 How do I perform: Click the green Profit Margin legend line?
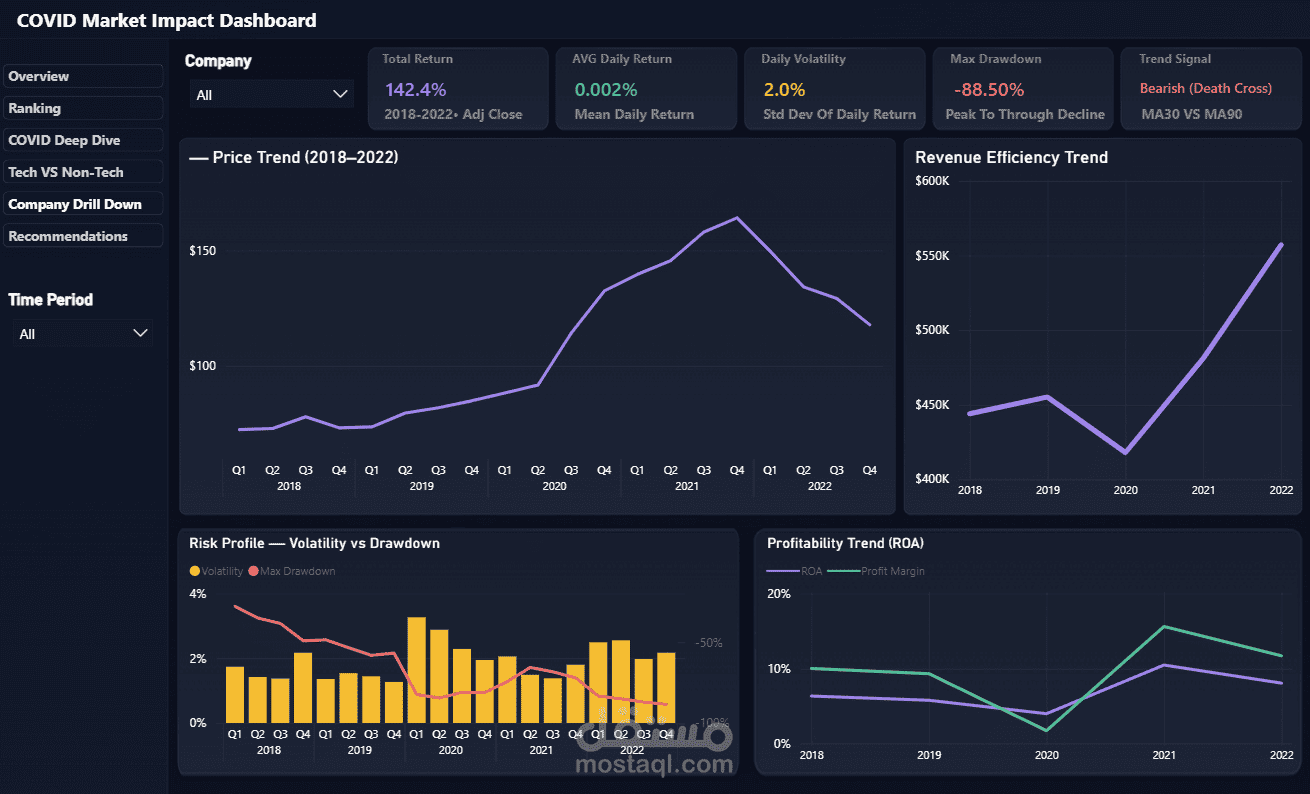click(x=843, y=571)
